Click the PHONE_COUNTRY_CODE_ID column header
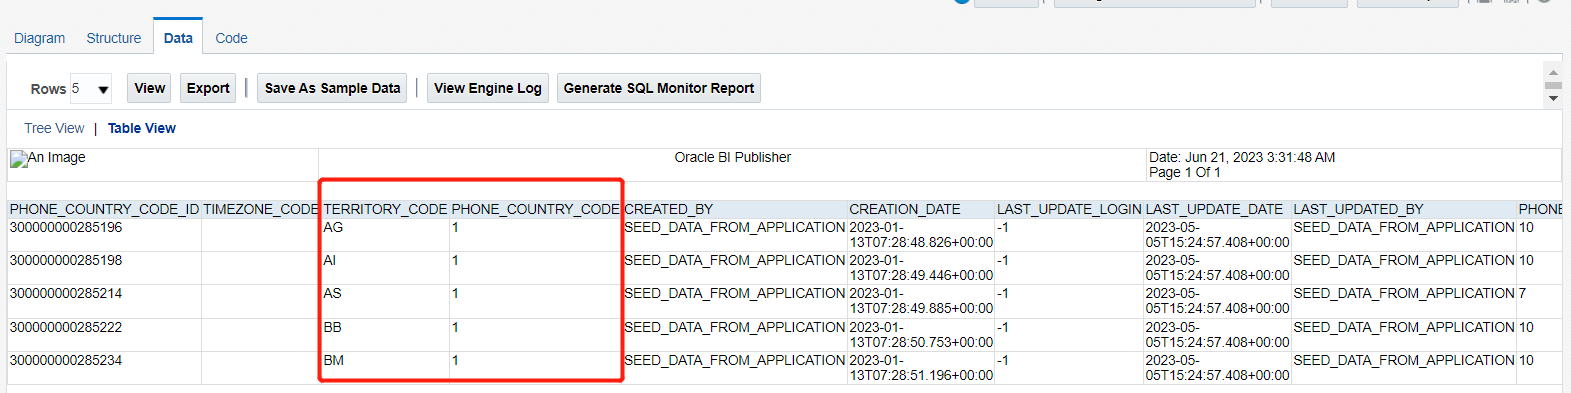 click(105, 209)
